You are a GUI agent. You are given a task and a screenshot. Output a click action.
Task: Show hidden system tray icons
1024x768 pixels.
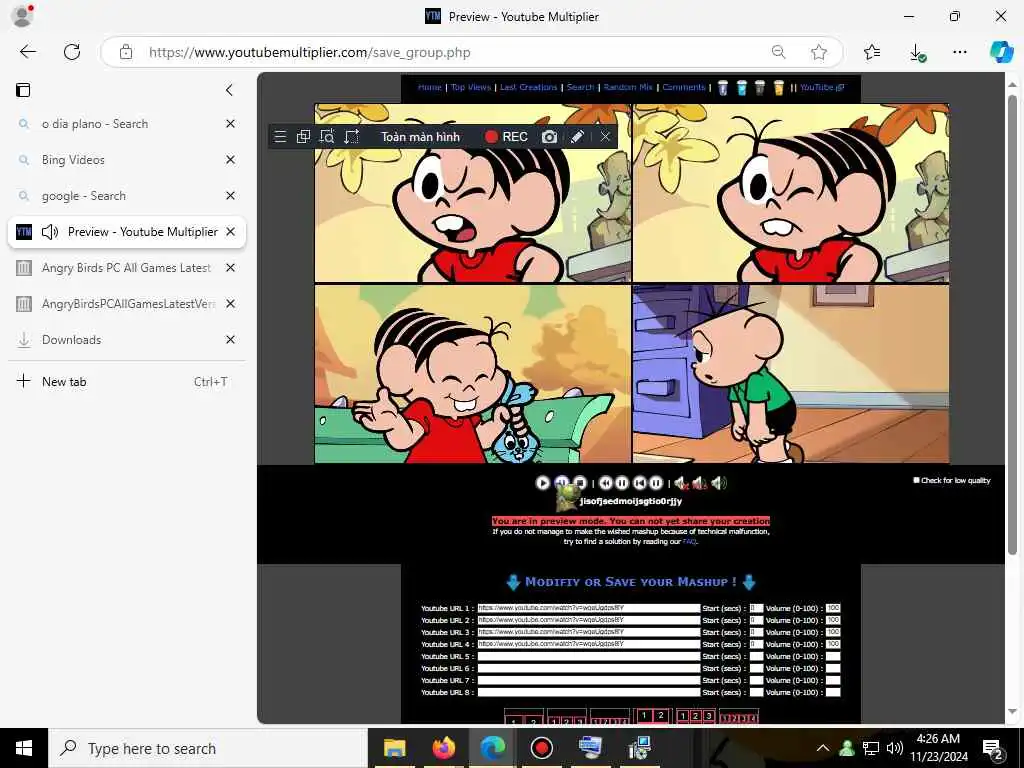point(823,748)
